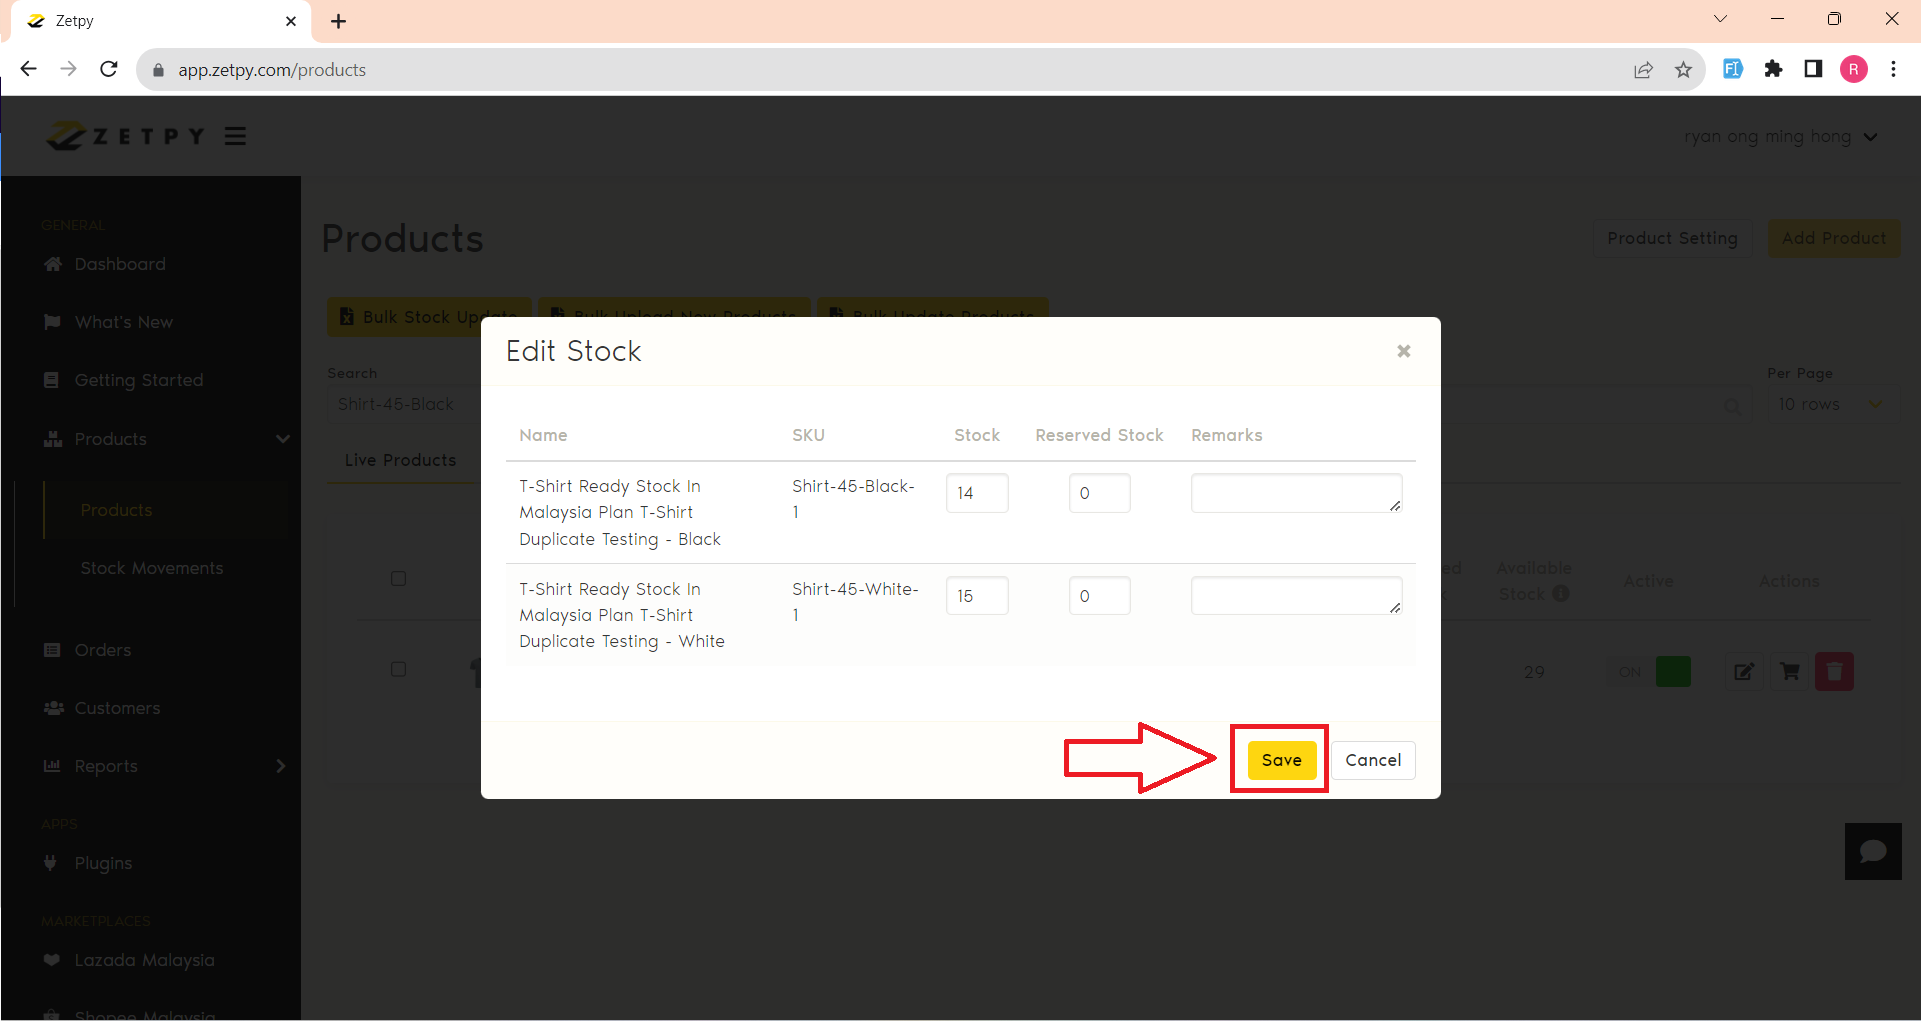Image resolution: width=1921 pixels, height=1021 pixels.
Task: Select Products submenu item
Action: [x=116, y=510]
